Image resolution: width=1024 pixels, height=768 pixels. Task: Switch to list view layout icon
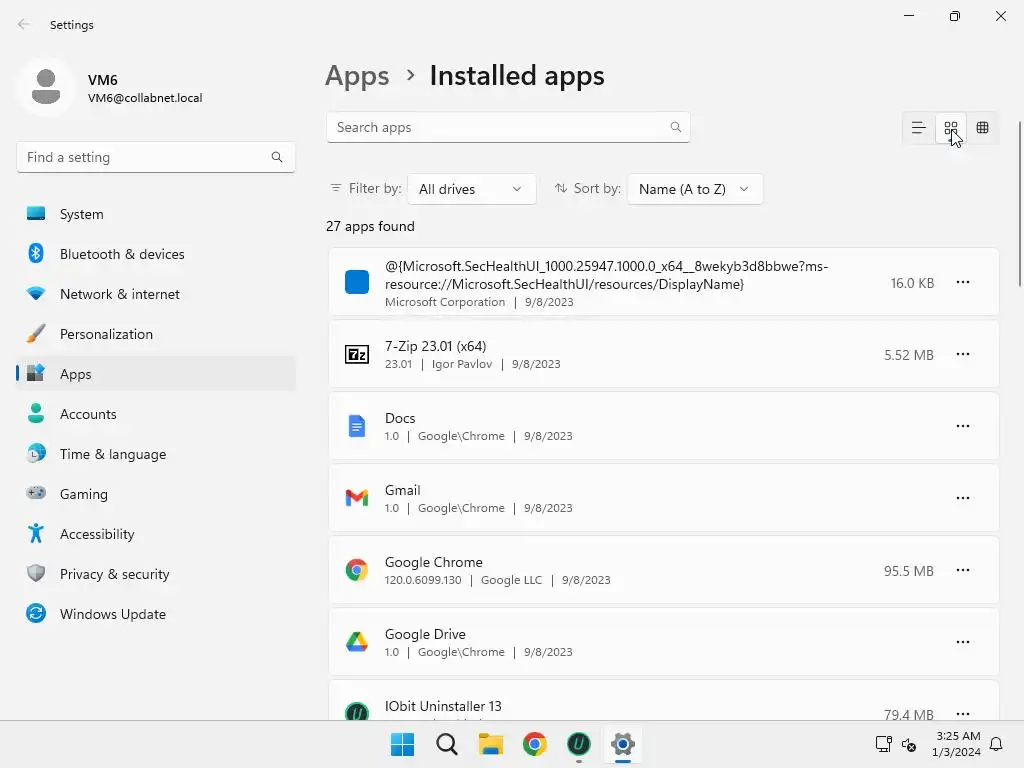918,128
